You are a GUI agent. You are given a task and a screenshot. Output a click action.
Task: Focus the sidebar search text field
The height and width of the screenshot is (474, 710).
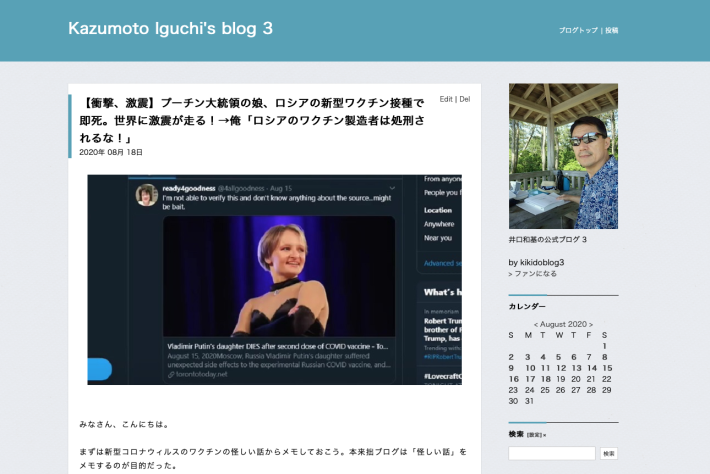(x=552, y=453)
